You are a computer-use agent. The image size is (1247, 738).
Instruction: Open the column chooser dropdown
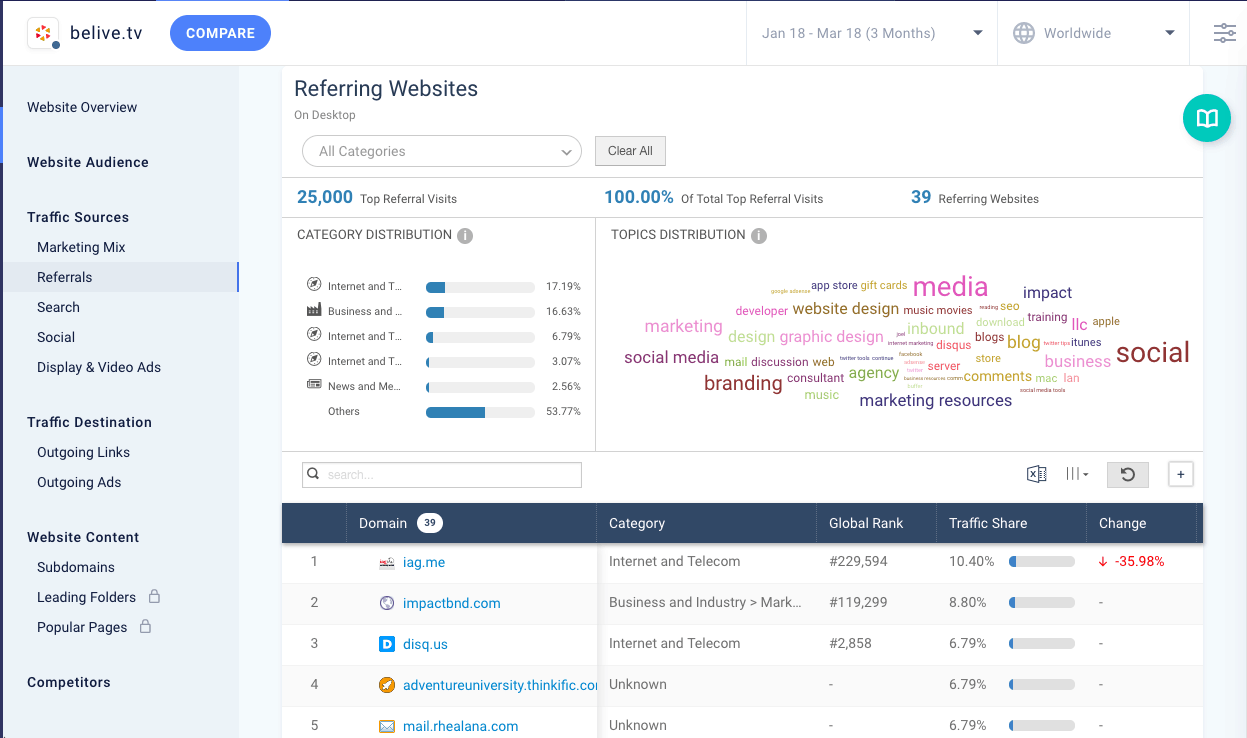coord(1077,474)
